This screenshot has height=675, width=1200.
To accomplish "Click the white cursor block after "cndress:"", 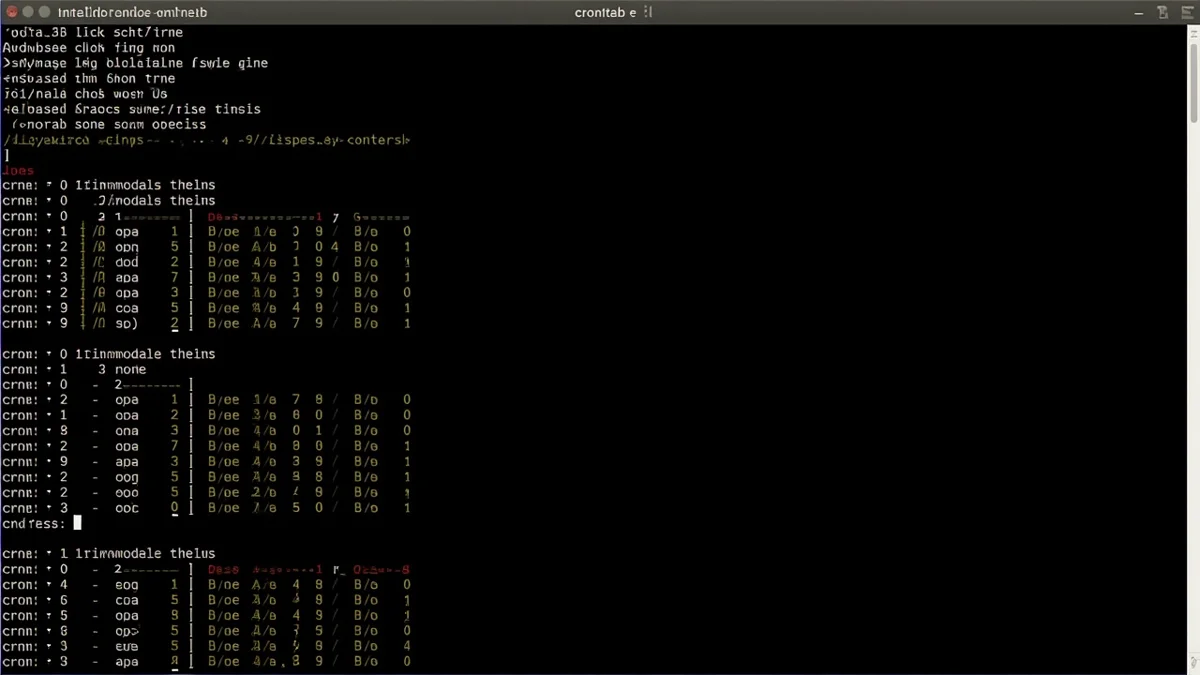I will coord(77,523).
